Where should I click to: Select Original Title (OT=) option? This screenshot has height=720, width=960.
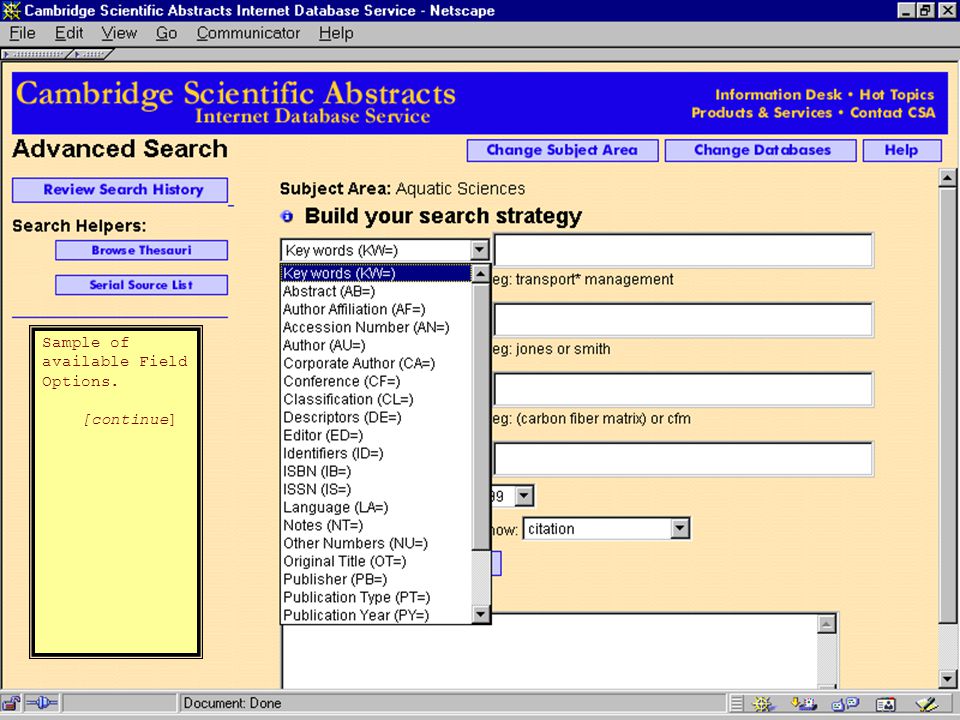tap(377, 561)
